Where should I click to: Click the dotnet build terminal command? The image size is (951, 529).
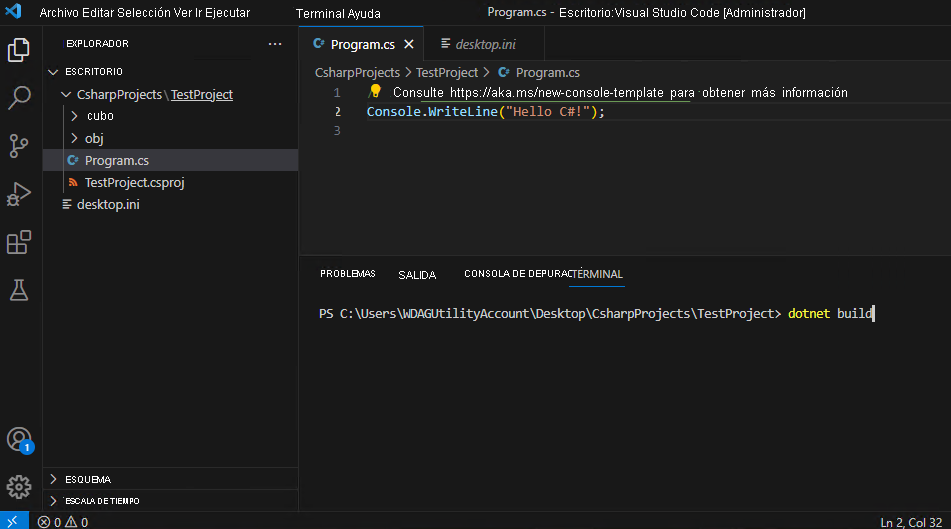pos(830,314)
